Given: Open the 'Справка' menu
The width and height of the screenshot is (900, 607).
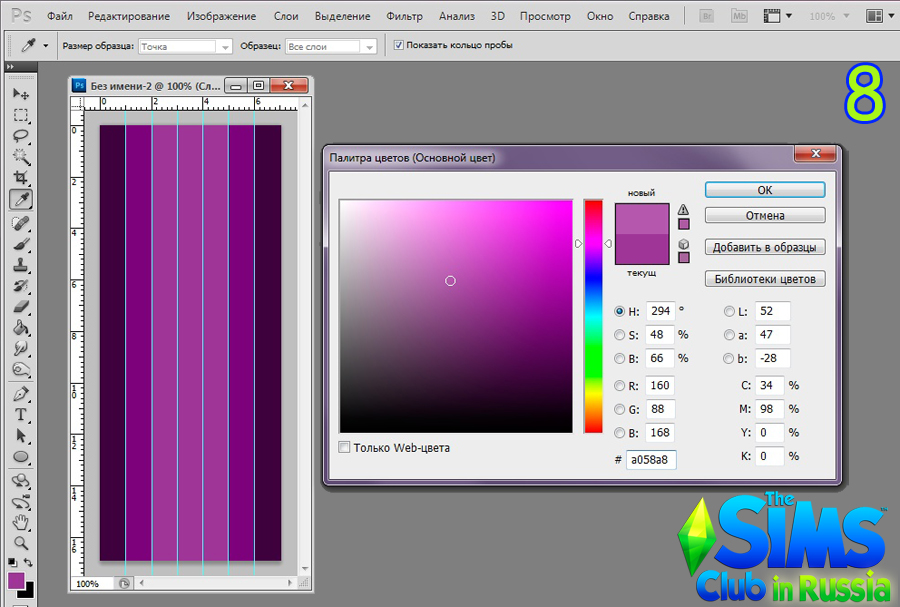Looking at the screenshot, I should click(x=649, y=16).
